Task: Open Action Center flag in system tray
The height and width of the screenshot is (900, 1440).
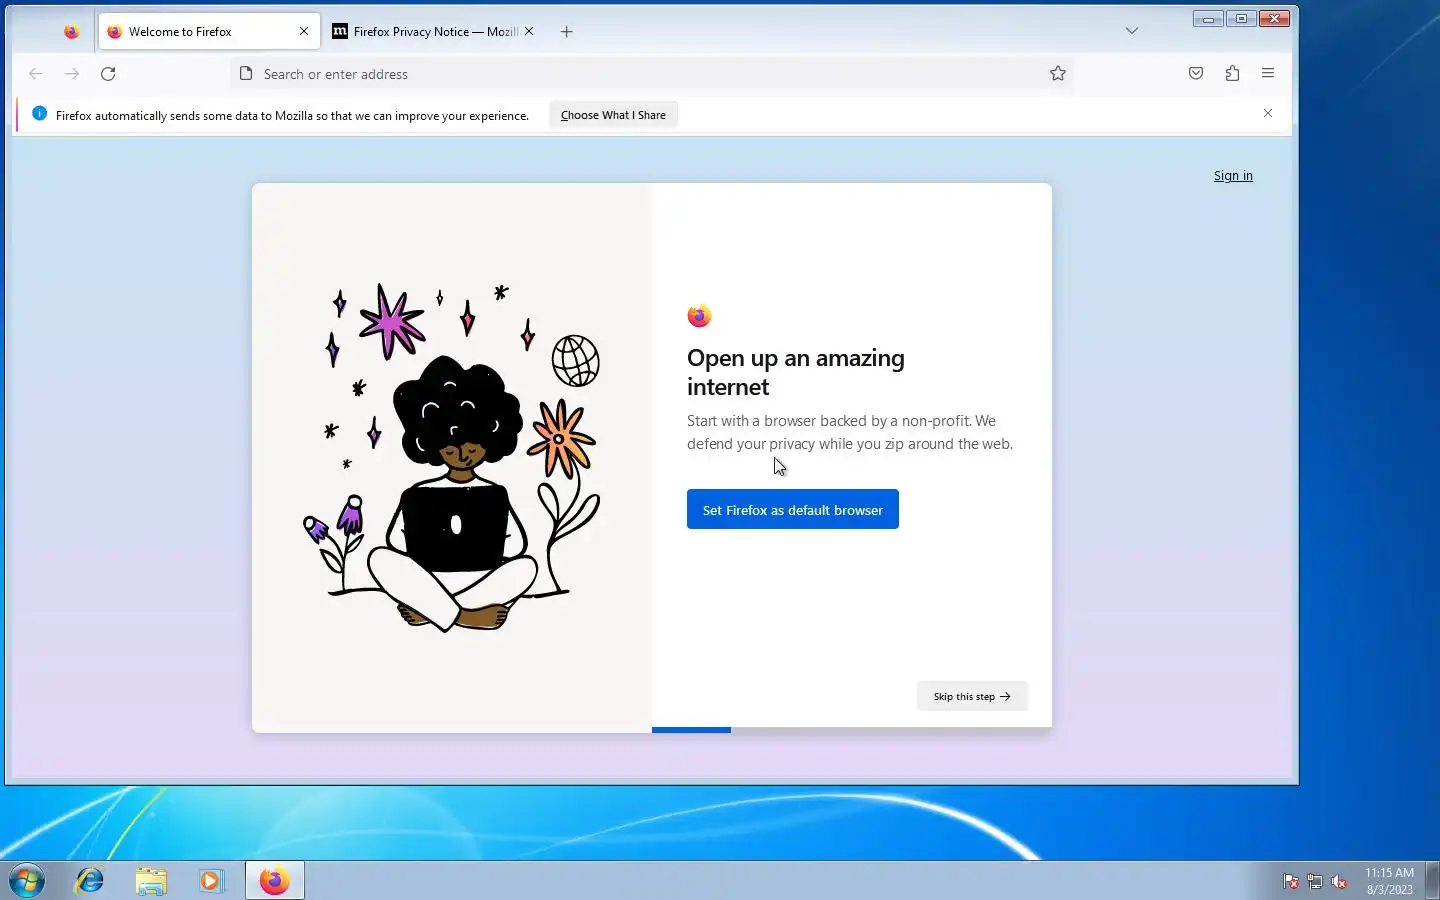Action: [x=1291, y=881]
